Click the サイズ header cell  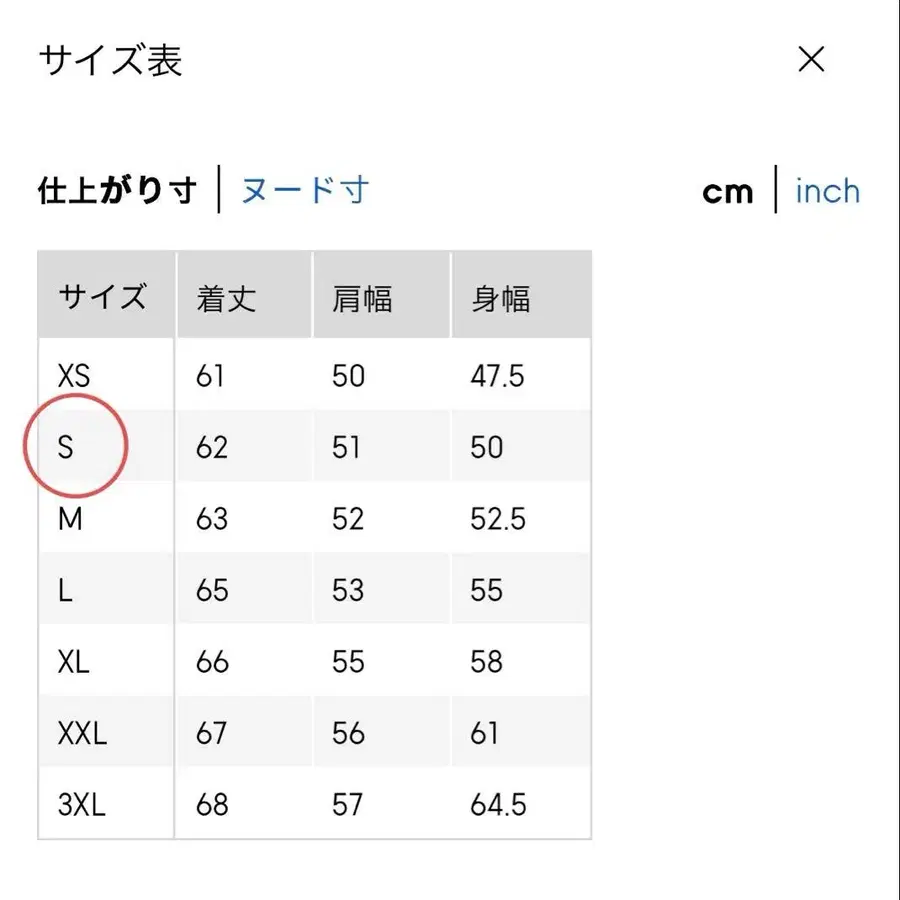point(103,294)
